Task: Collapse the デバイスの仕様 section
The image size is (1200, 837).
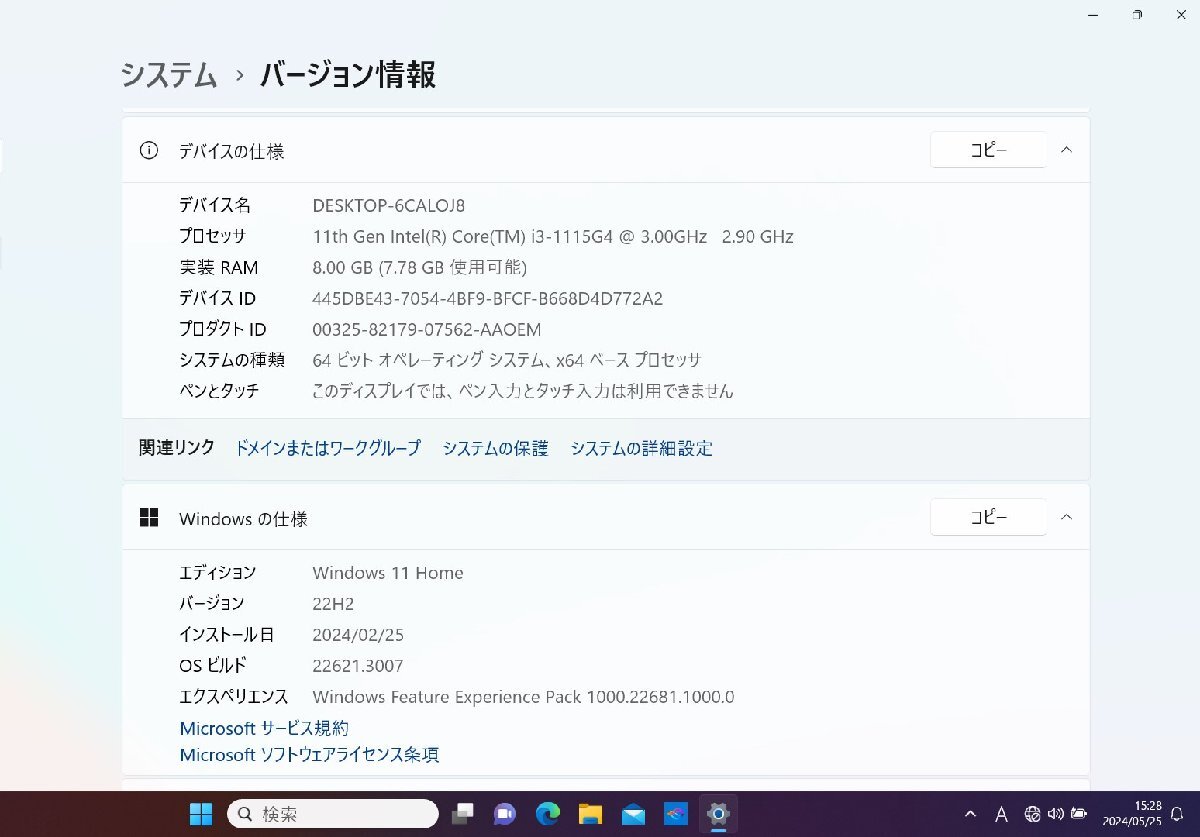Action: point(1066,150)
